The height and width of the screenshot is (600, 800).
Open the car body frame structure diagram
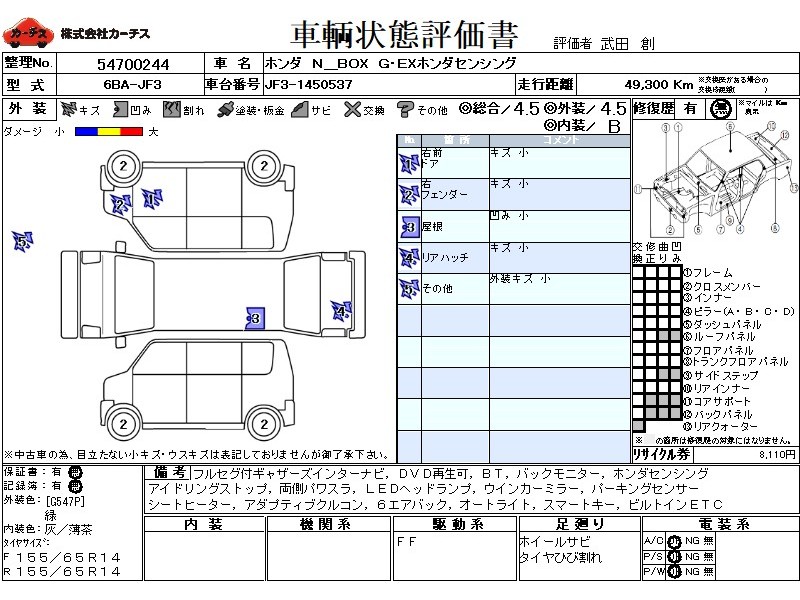coord(715,179)
